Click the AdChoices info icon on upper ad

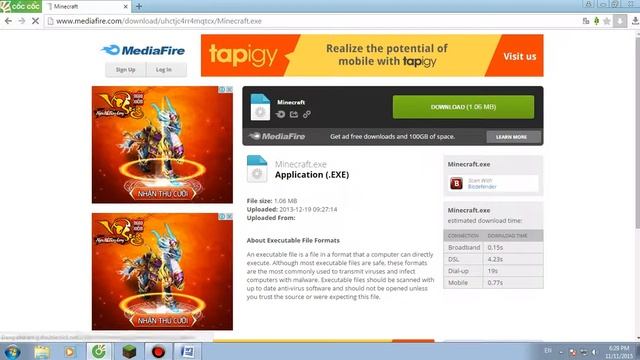(x=222, y=89)
